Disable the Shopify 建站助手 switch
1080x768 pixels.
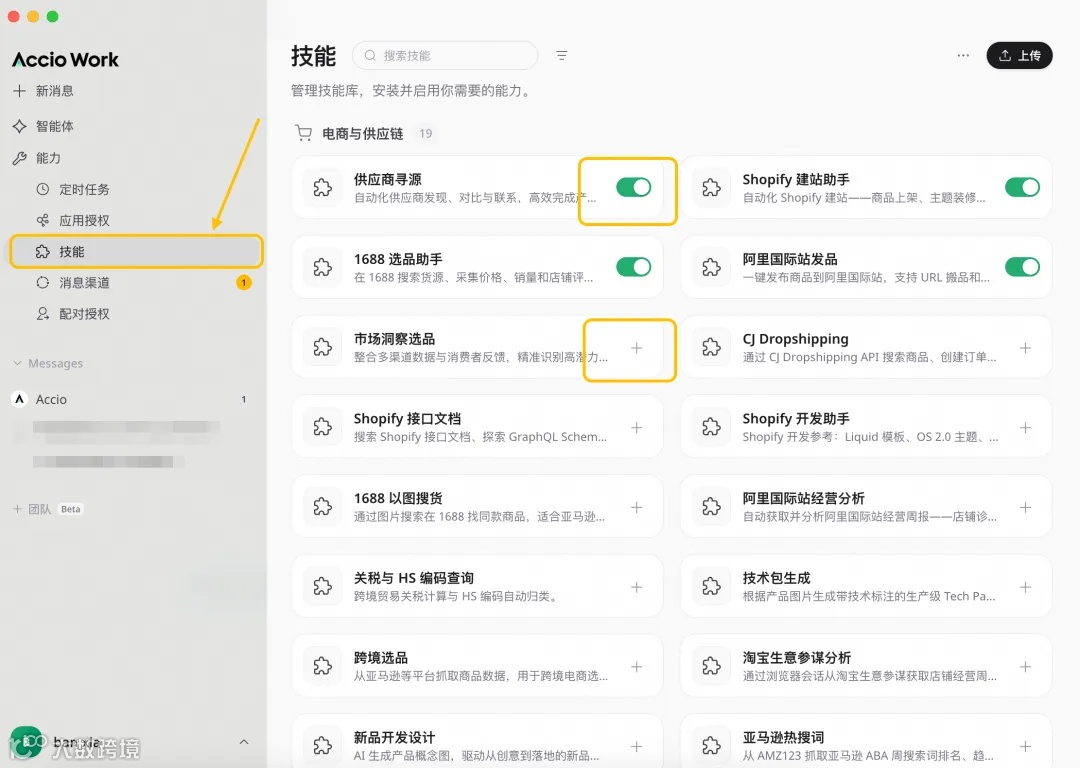coord(1022,187)
